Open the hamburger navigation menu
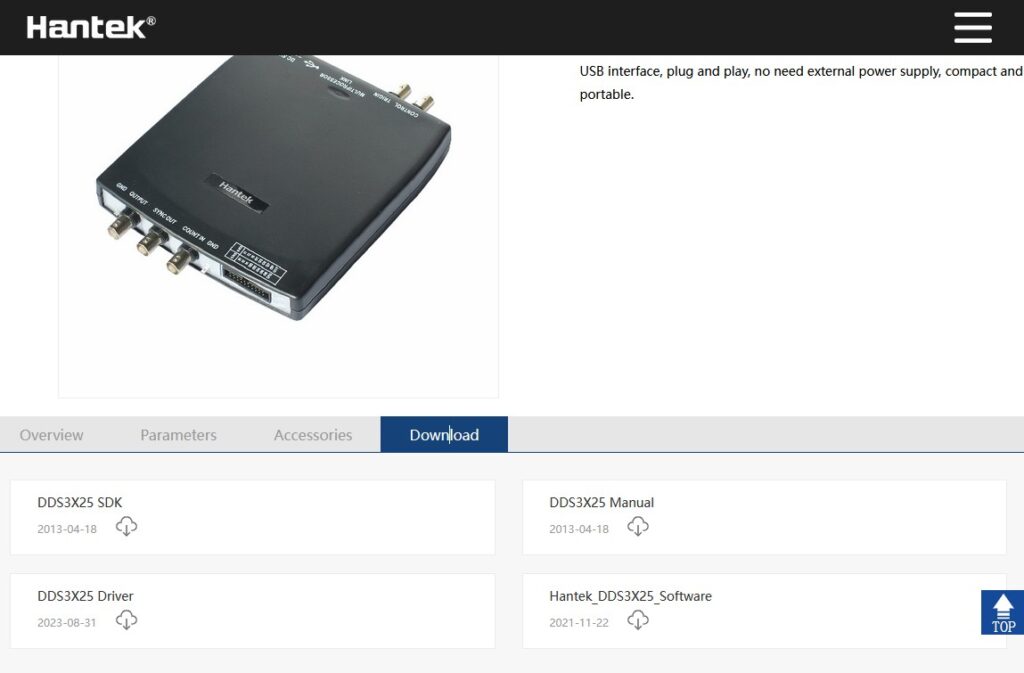The height and width of the screenshot is (673, 1024). pos(972,27)
